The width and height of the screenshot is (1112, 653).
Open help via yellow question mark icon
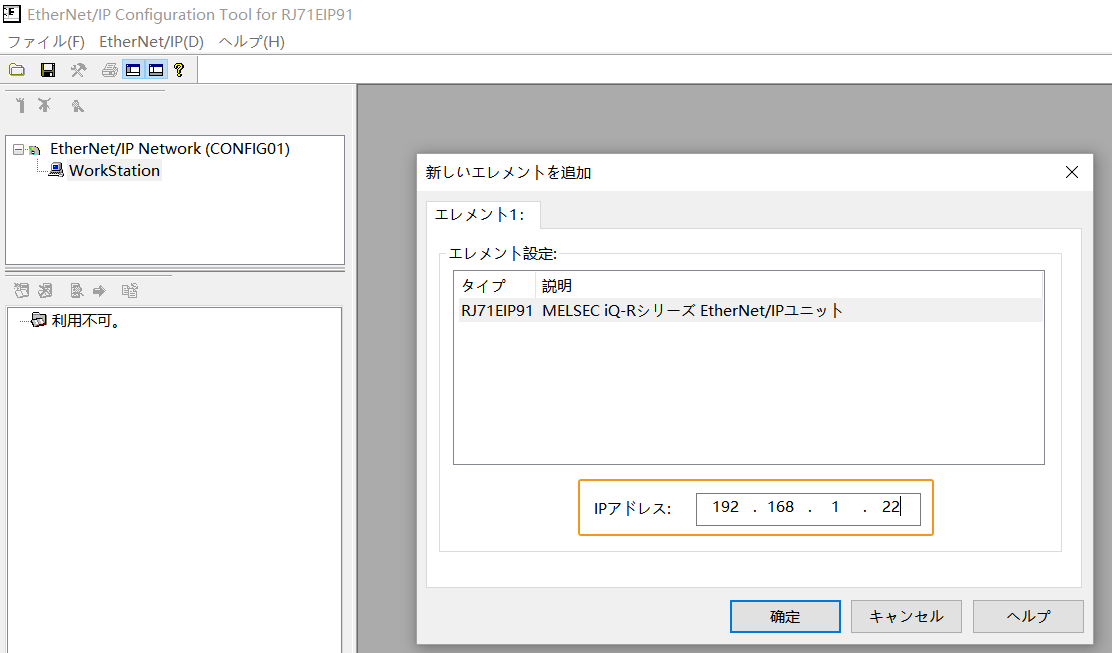(179, 69)
